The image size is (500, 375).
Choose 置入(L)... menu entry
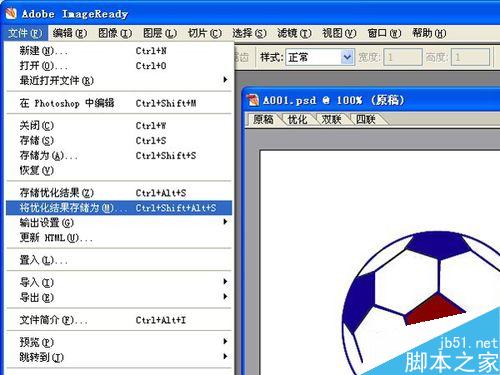tap(119, 260)
